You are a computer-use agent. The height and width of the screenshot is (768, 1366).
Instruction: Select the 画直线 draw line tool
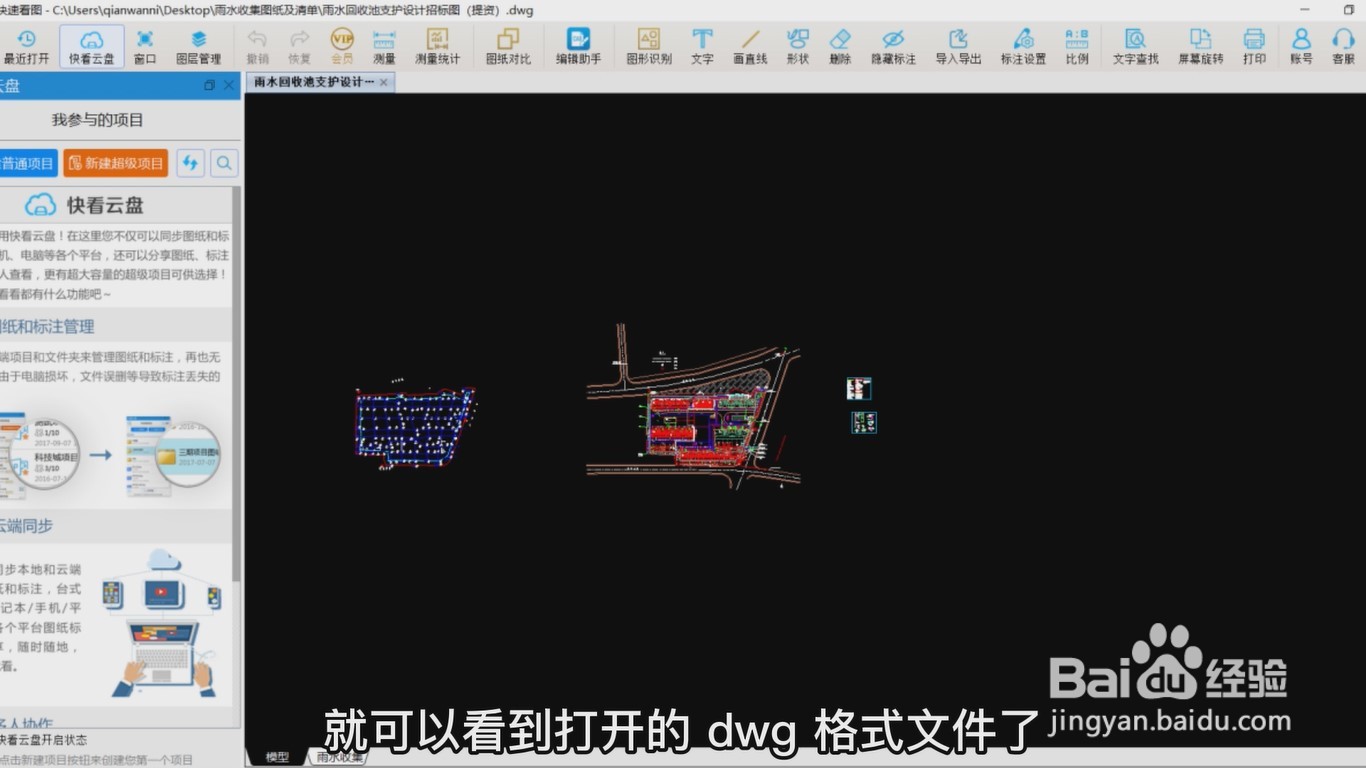click(x=750, y=46)
